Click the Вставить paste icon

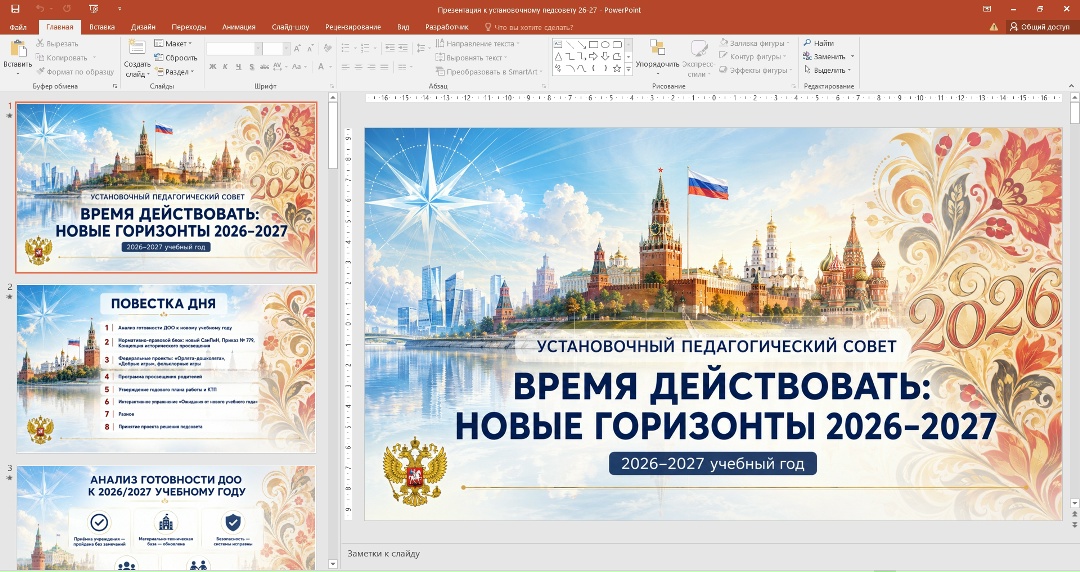(17, 50)
